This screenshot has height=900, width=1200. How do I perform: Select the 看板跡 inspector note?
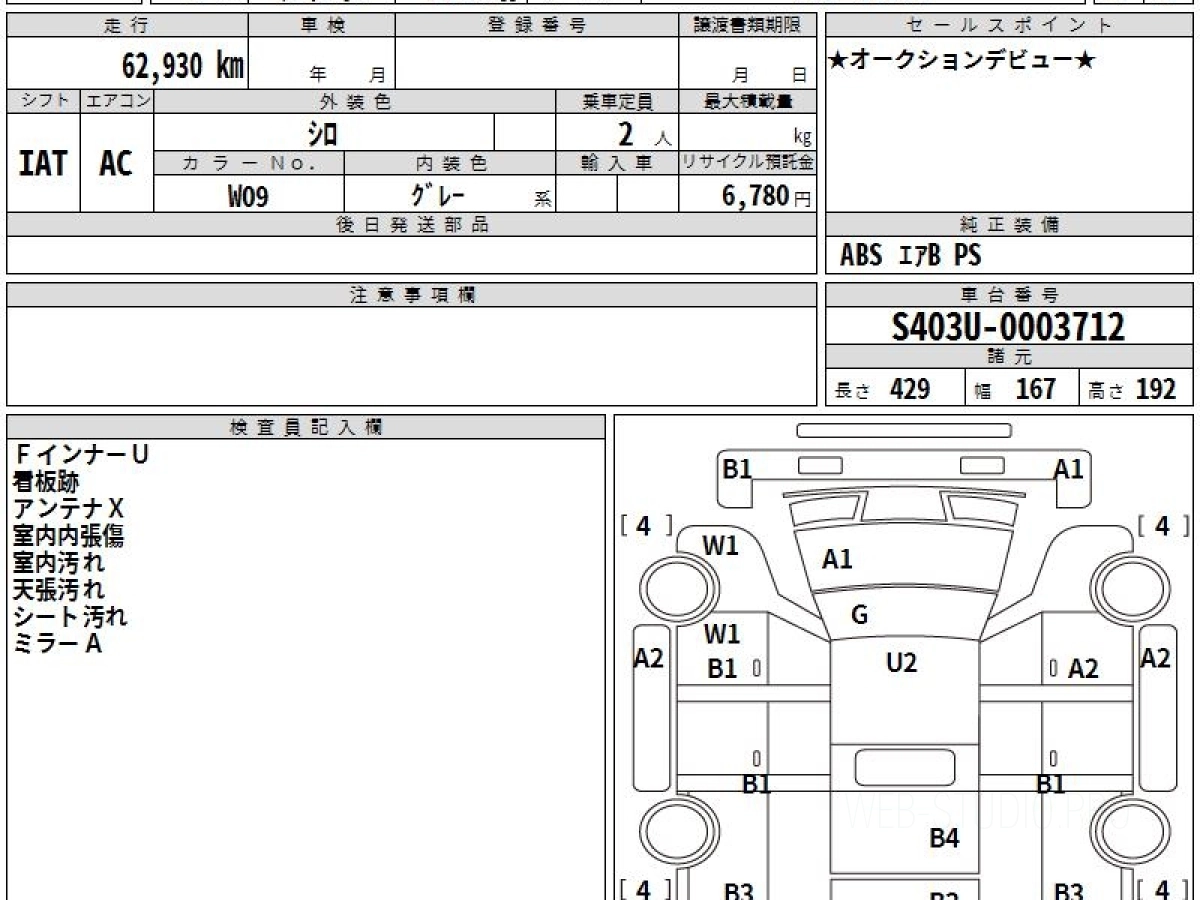pyautogui.click(x=45, y=482)
